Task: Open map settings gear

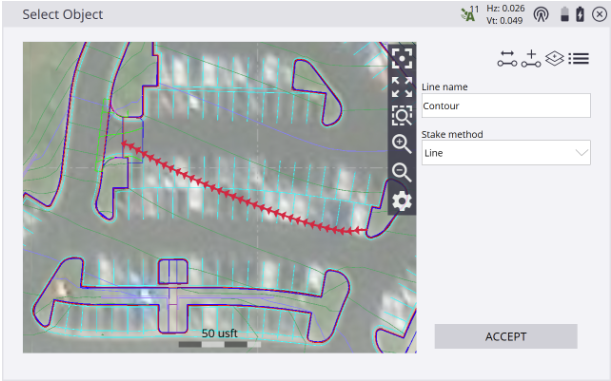Action: 402,201
